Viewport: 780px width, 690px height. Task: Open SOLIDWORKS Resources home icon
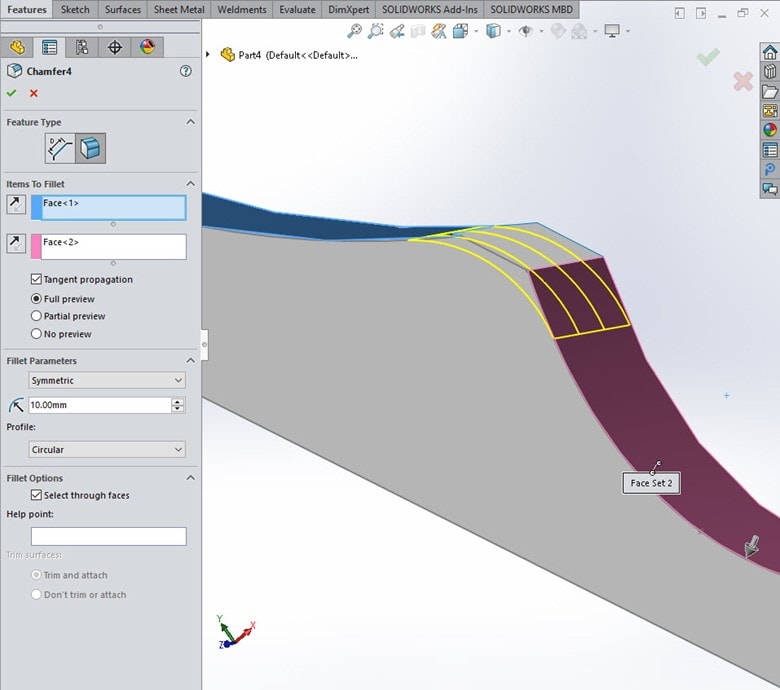point(769,53)
